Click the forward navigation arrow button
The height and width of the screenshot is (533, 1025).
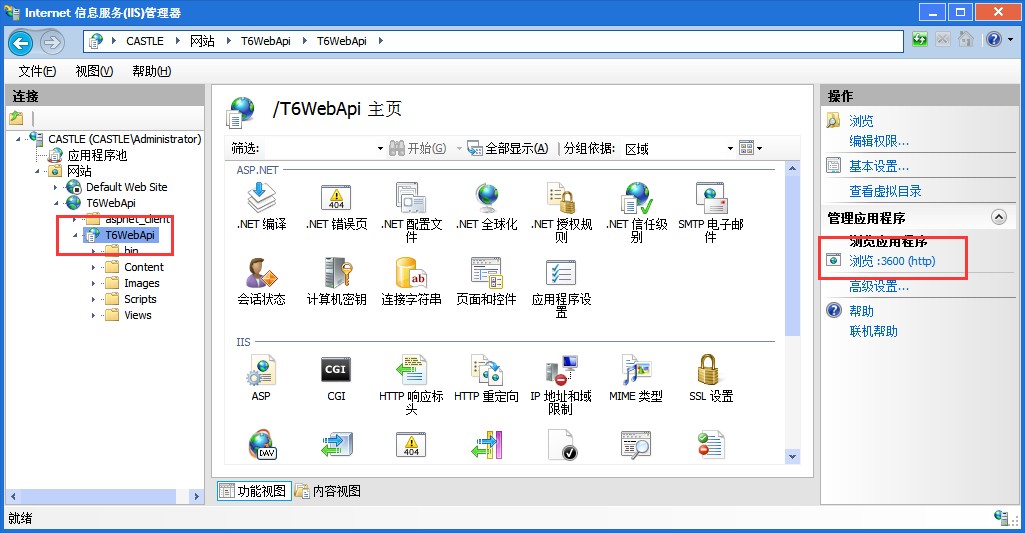pos(52,43)
